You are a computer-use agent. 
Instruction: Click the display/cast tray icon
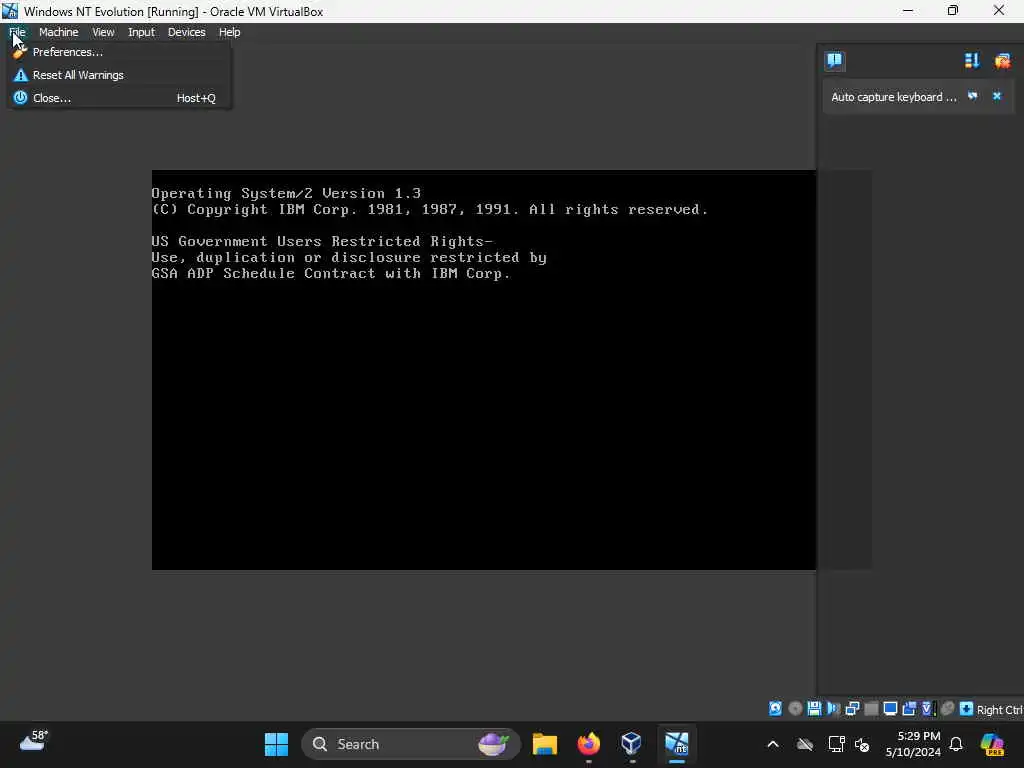(x=836, y=744)
